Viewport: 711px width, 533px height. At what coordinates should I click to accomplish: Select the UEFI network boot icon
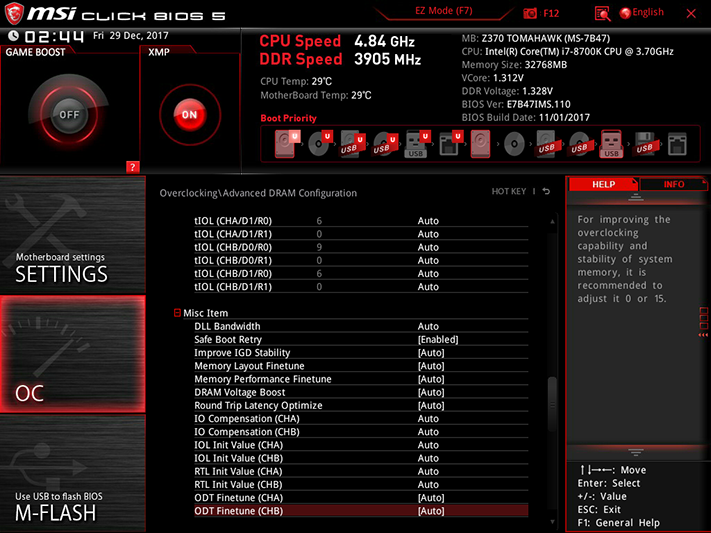pyautogui.click(x=450, y=144)
